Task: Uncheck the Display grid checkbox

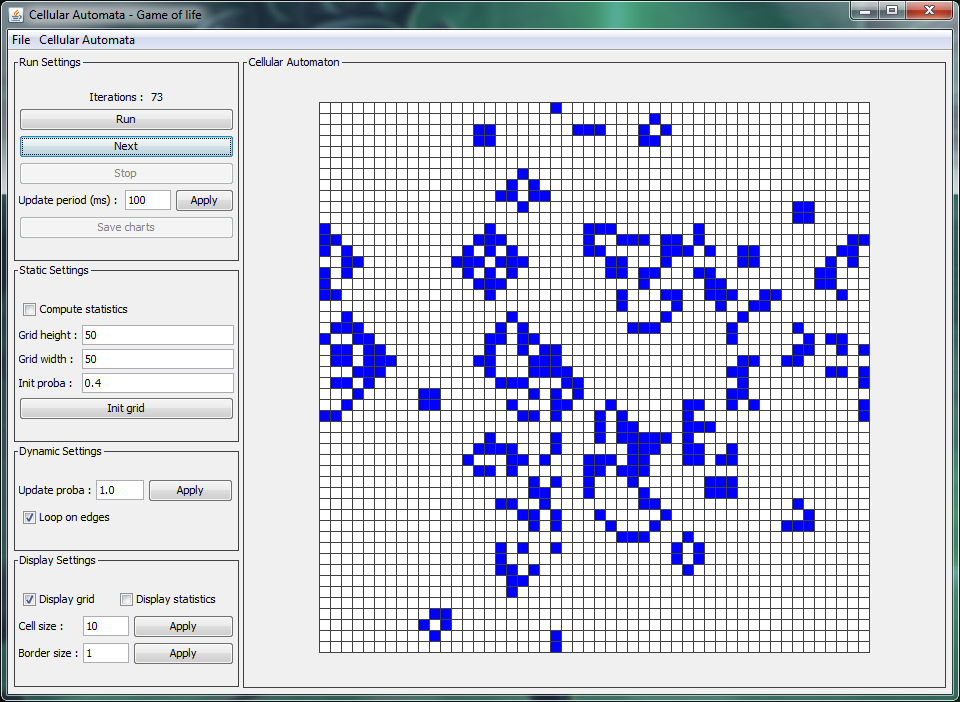Action: point(29,599)
